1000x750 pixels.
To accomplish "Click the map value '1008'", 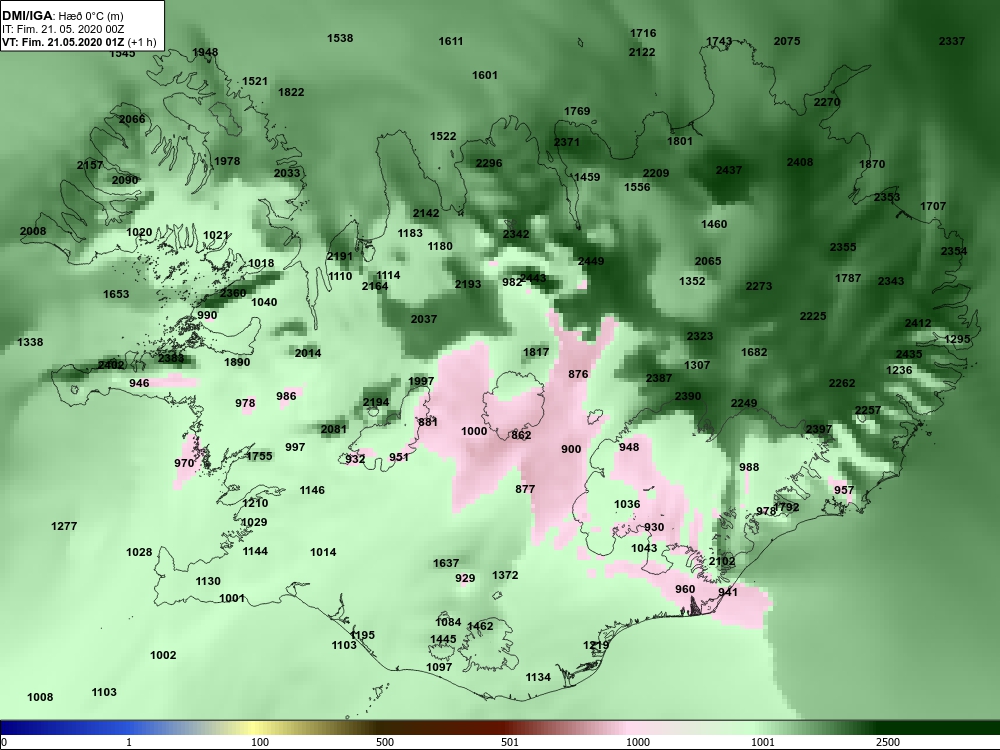I will click(40, 698).
